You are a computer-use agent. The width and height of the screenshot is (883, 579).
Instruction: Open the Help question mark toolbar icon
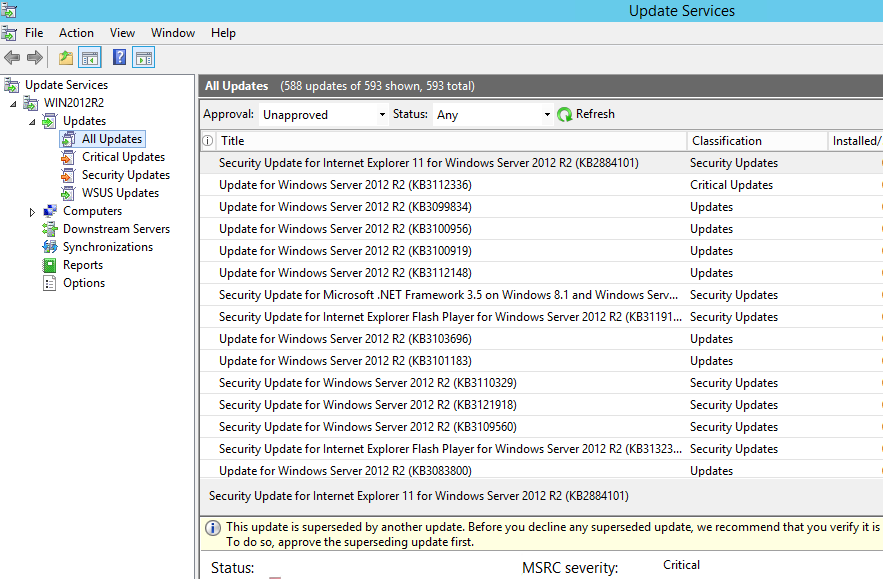coord(119,57)
